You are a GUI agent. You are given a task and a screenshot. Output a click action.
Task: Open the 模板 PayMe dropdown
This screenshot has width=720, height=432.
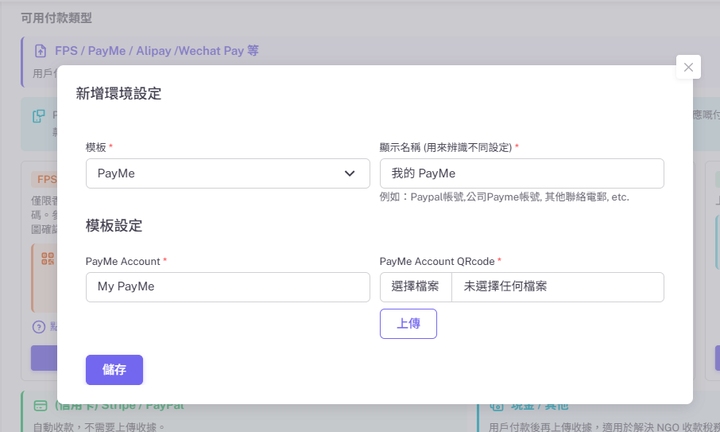tap(228, 174)
